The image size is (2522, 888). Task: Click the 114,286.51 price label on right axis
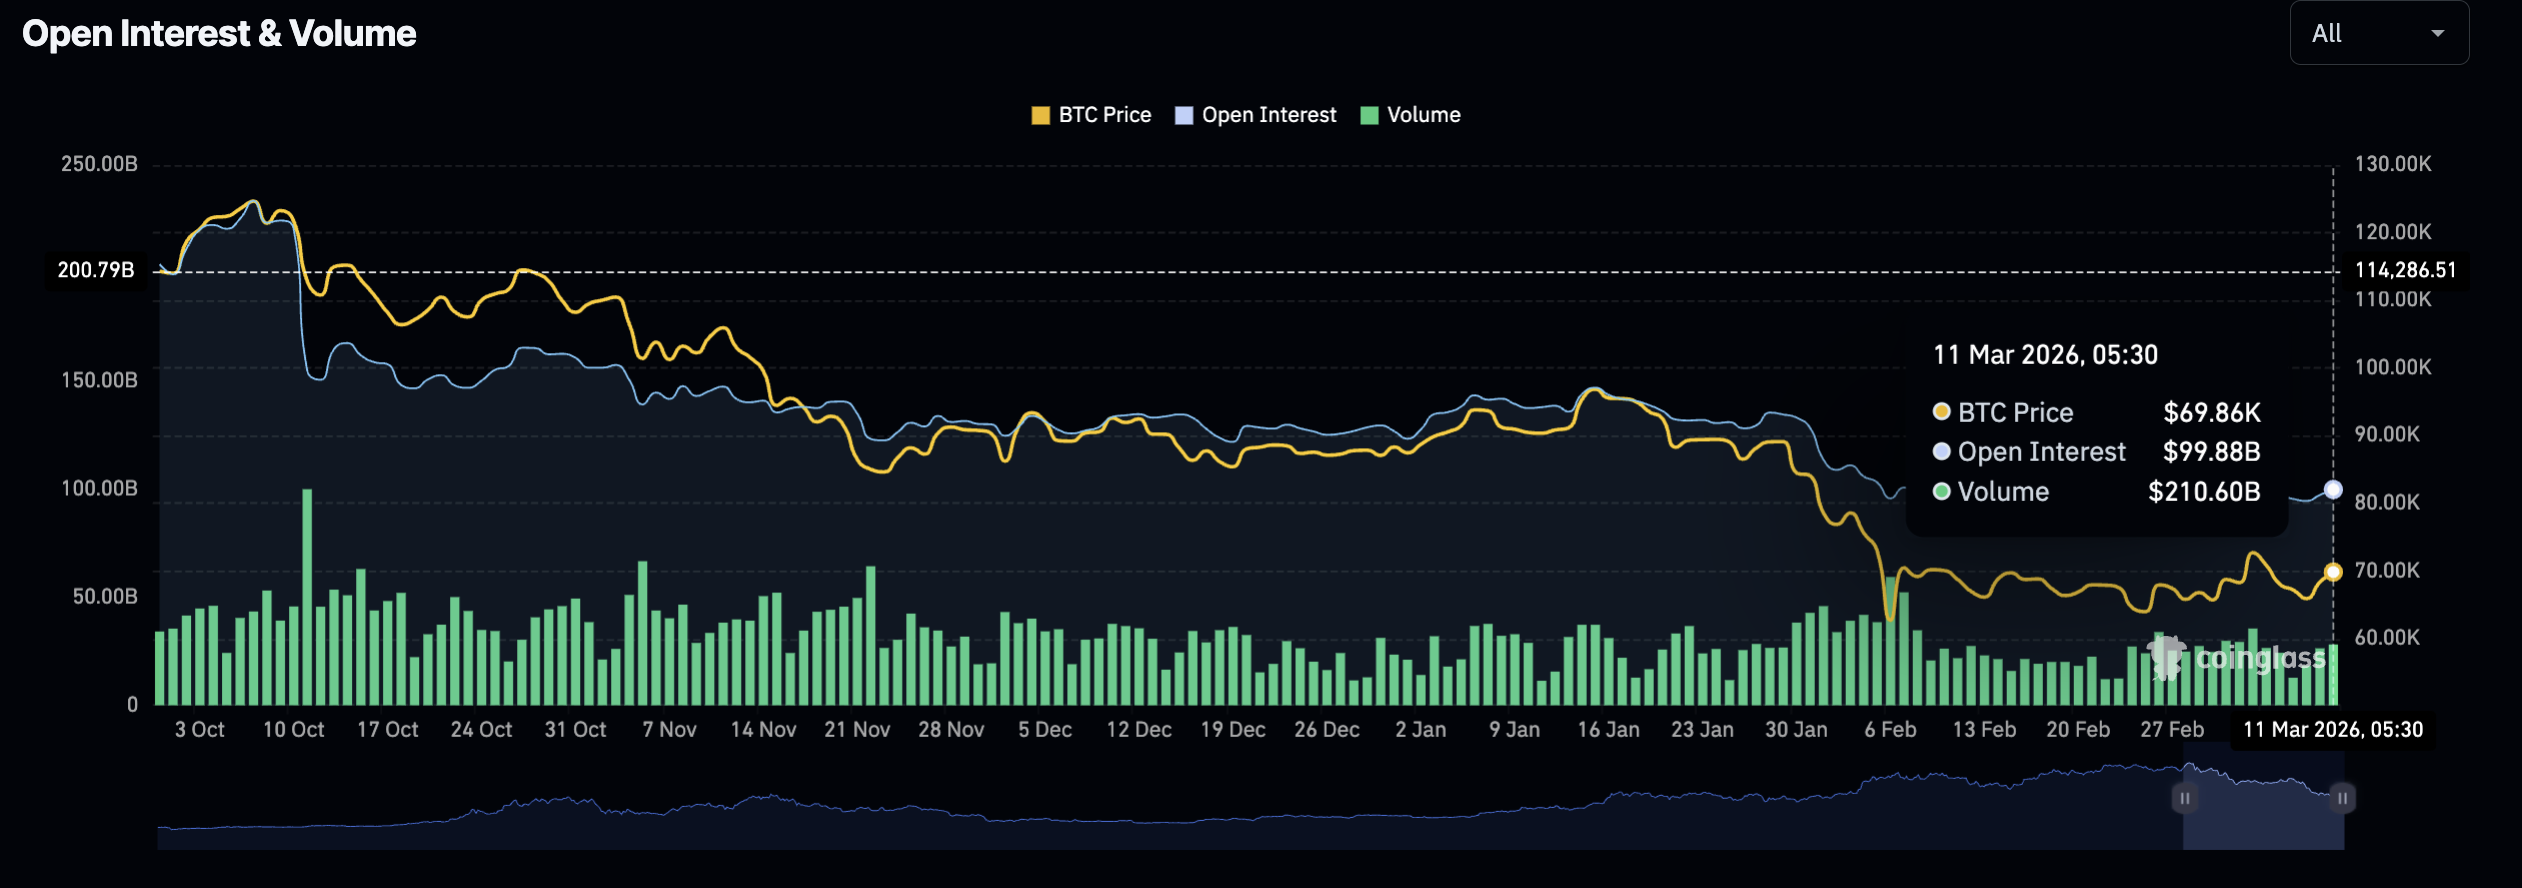[x=2405, y=270]
